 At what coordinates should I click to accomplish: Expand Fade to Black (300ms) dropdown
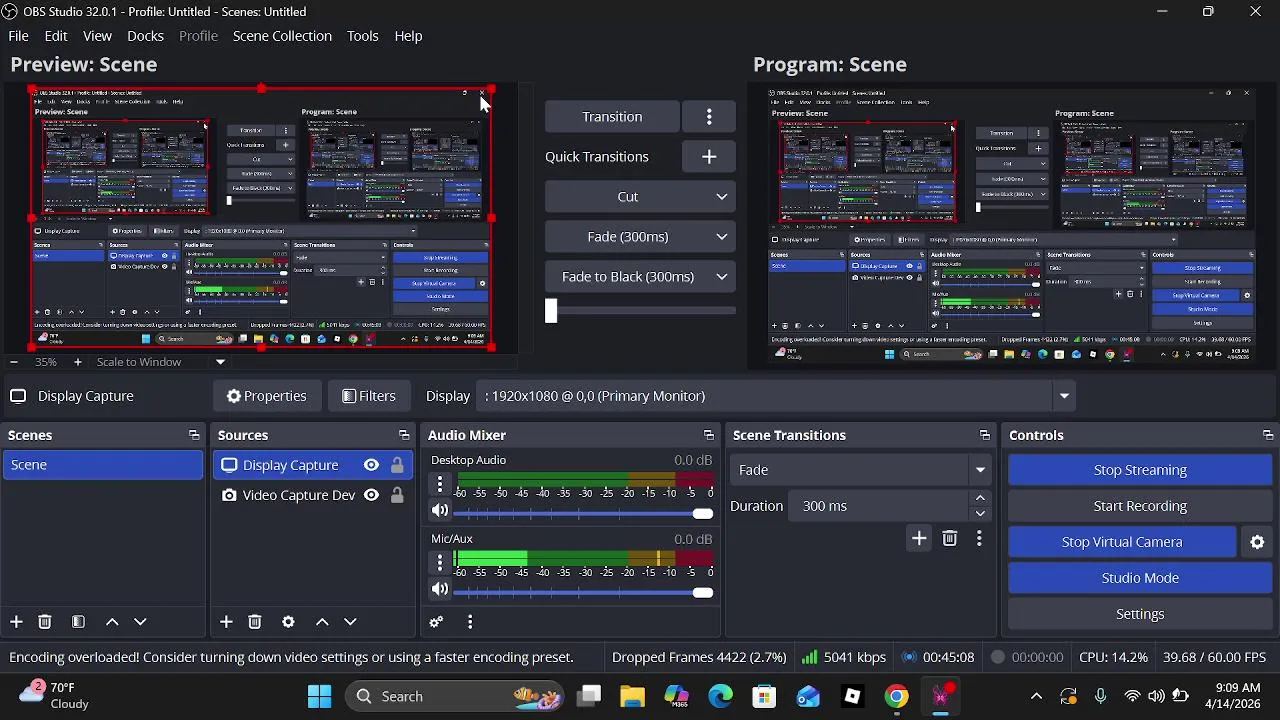(722, 277)
